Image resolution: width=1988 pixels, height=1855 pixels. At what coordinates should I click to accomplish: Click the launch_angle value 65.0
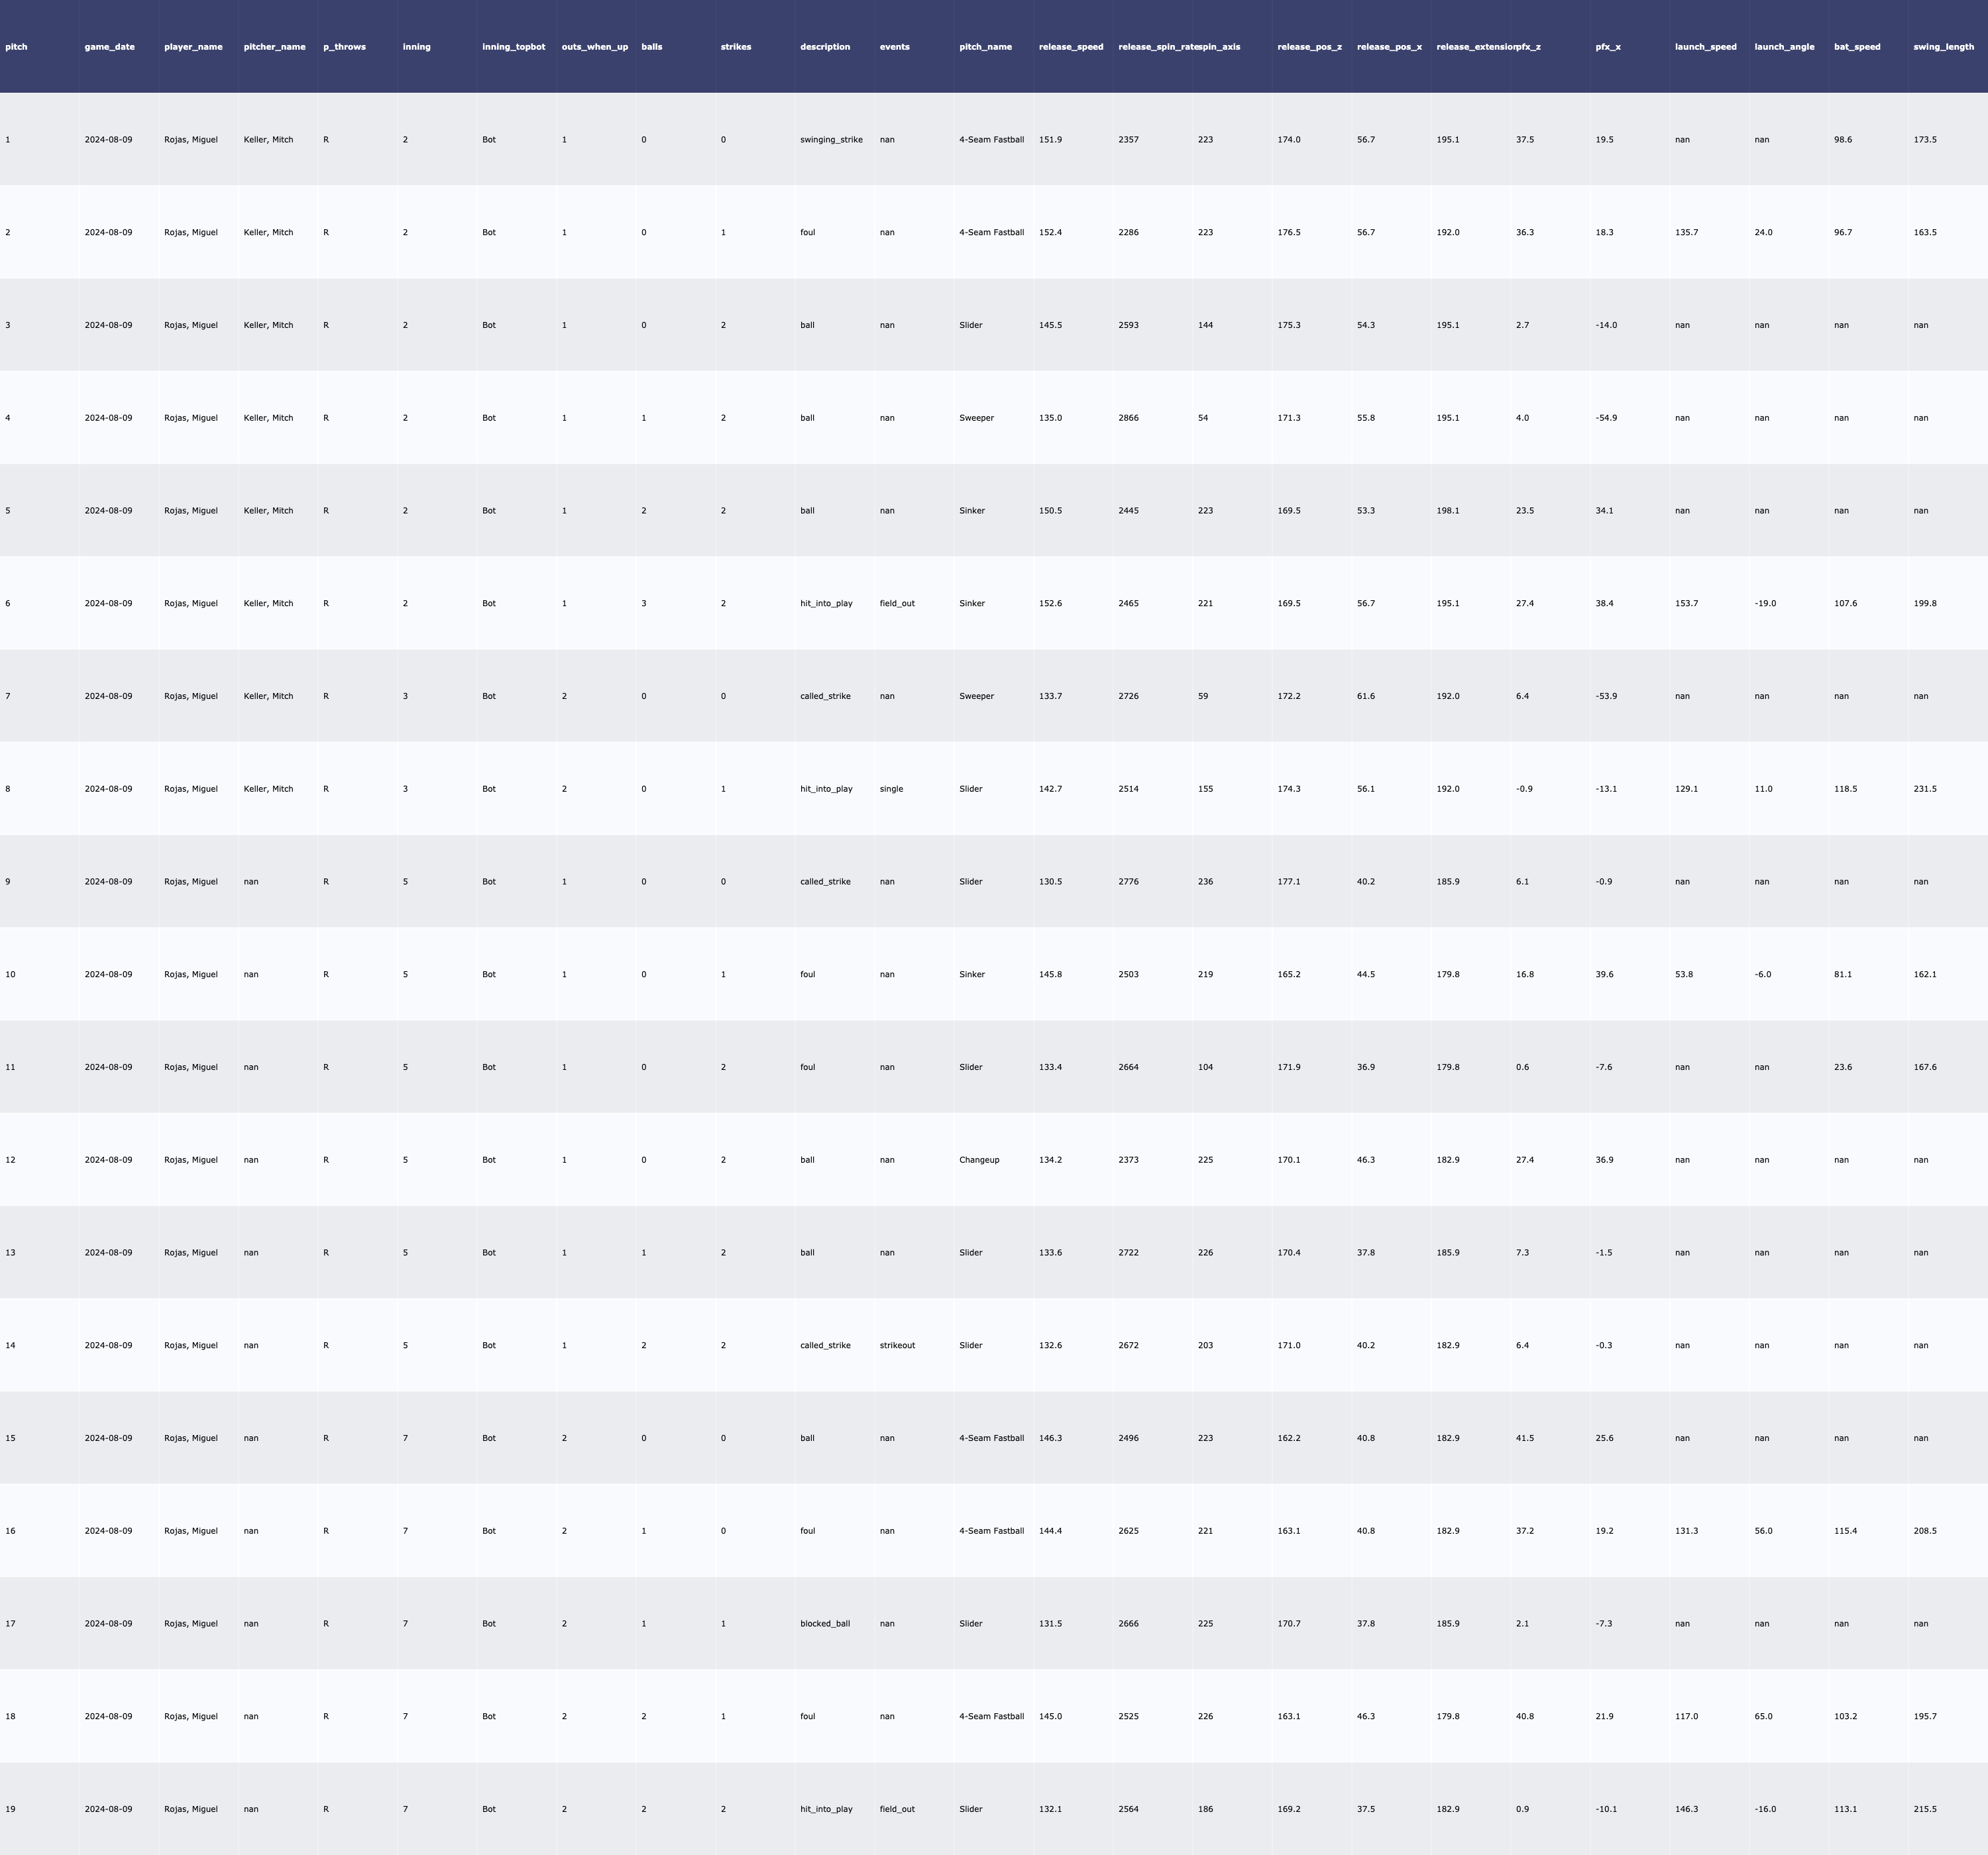pos(1763,1716)
